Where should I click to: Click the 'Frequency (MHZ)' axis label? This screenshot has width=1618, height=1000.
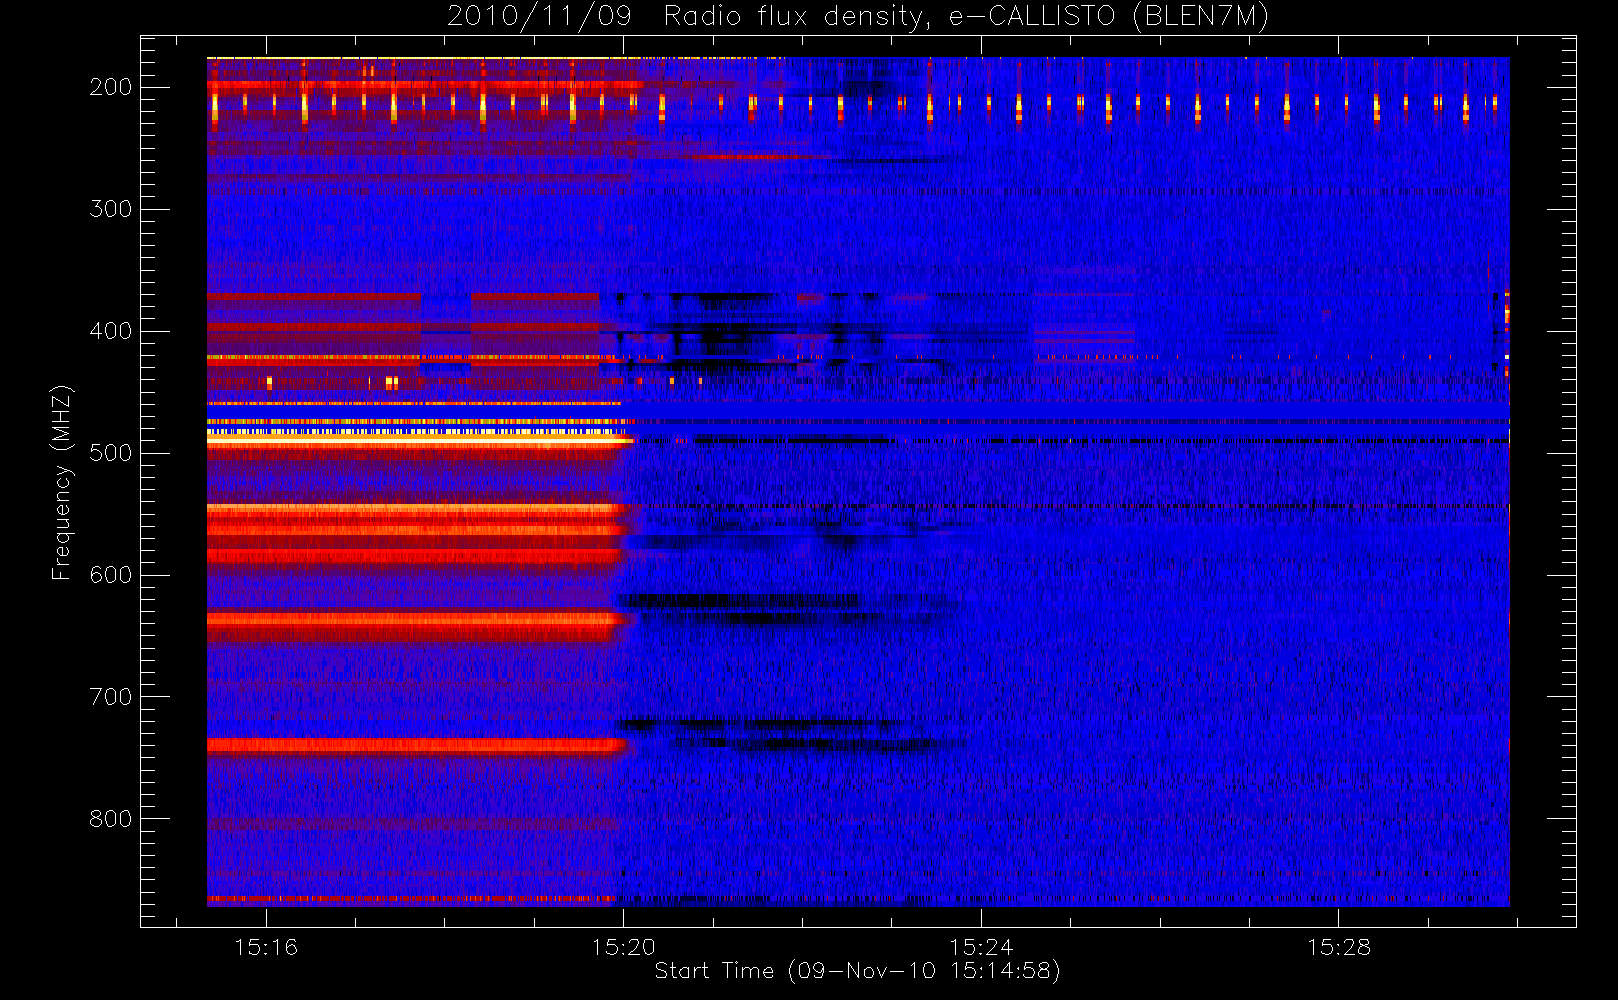point(62,482)
